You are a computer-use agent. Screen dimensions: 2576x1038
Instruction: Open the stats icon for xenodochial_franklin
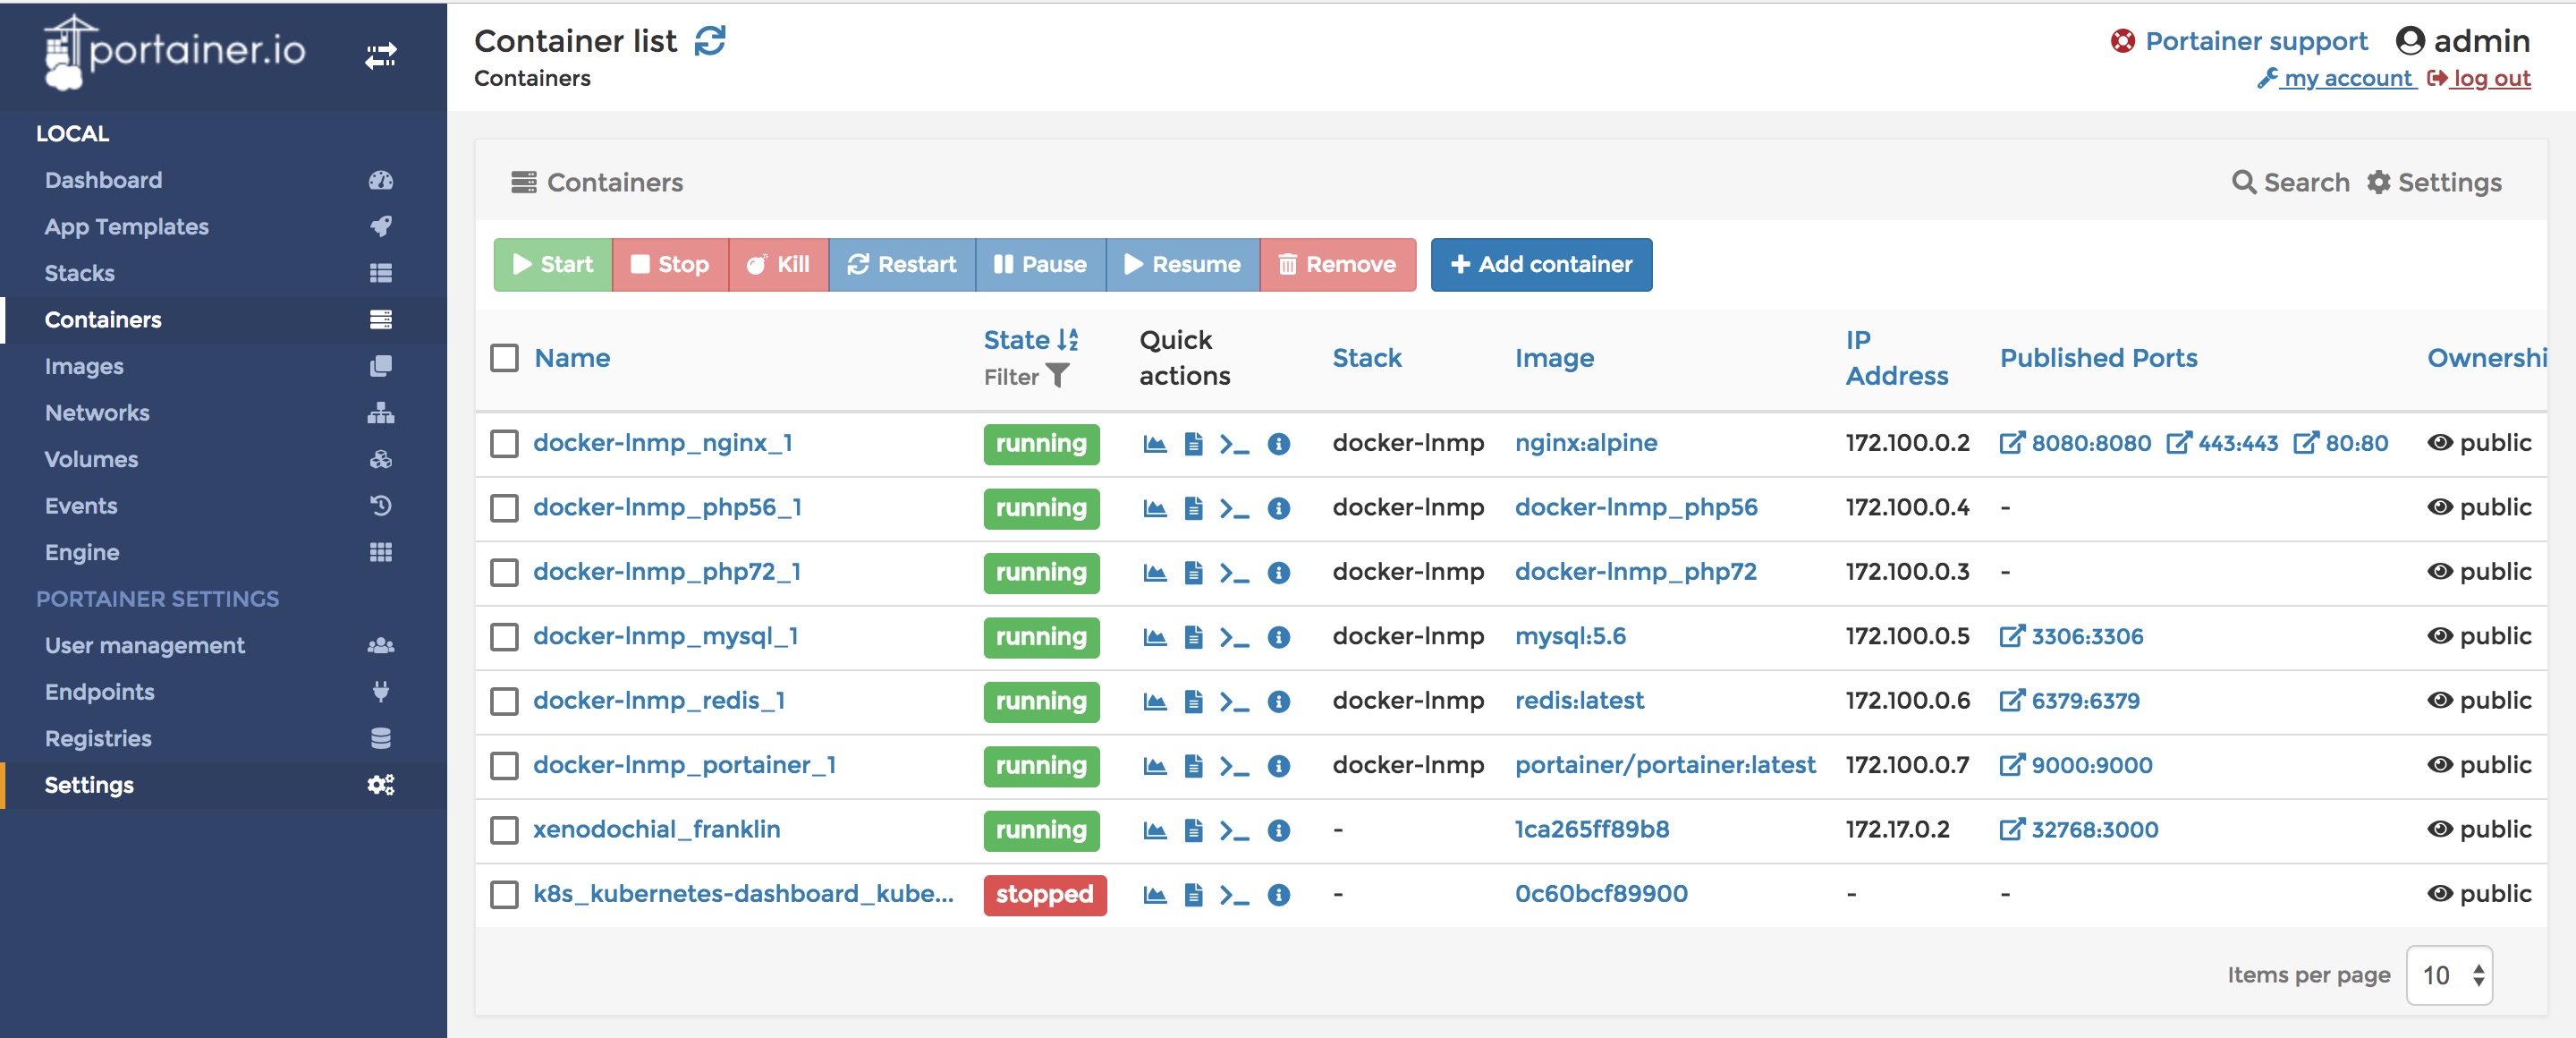[1154, 831]
